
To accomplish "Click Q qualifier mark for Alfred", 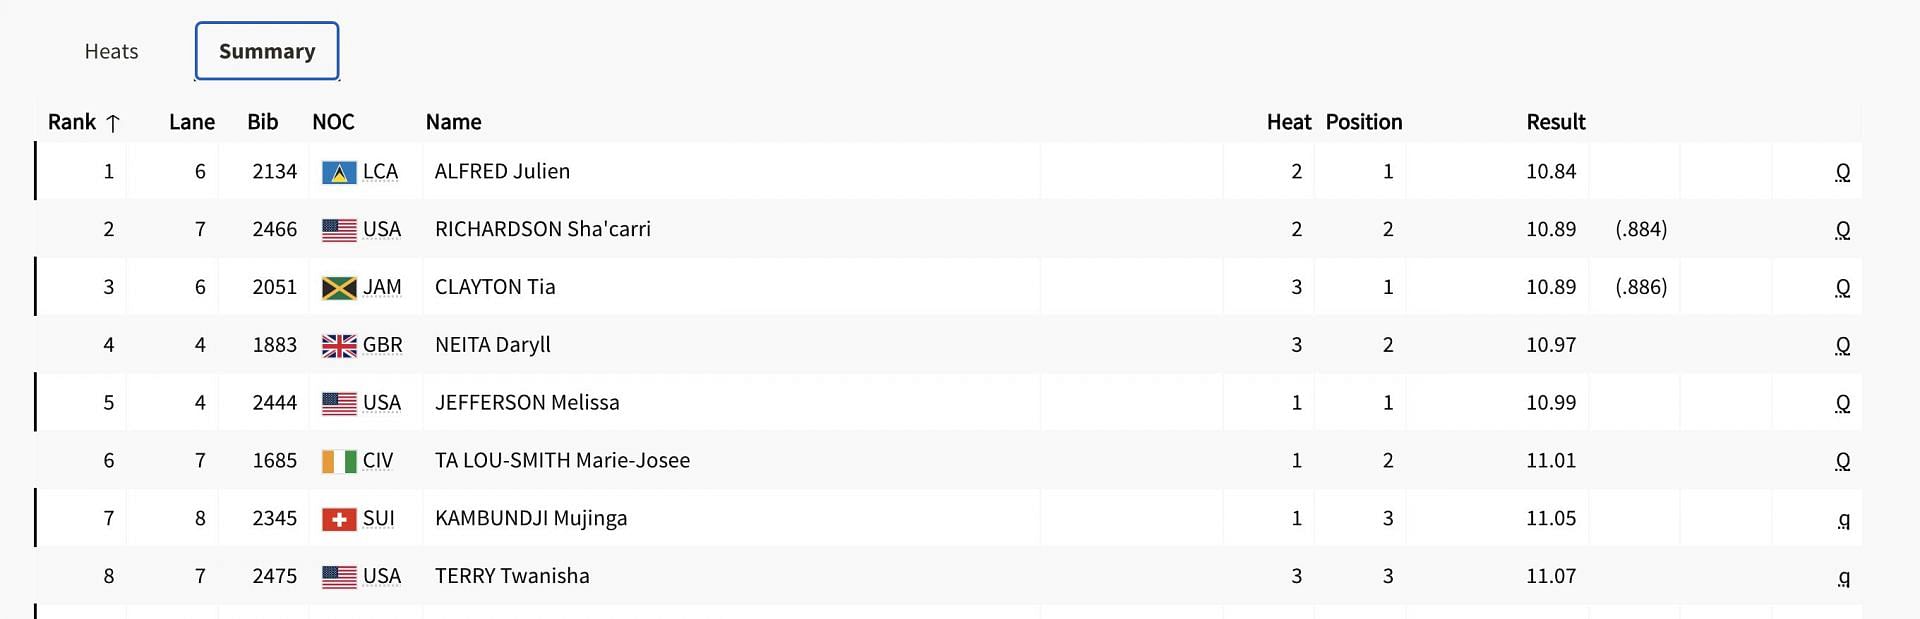I will (1843, 172).
